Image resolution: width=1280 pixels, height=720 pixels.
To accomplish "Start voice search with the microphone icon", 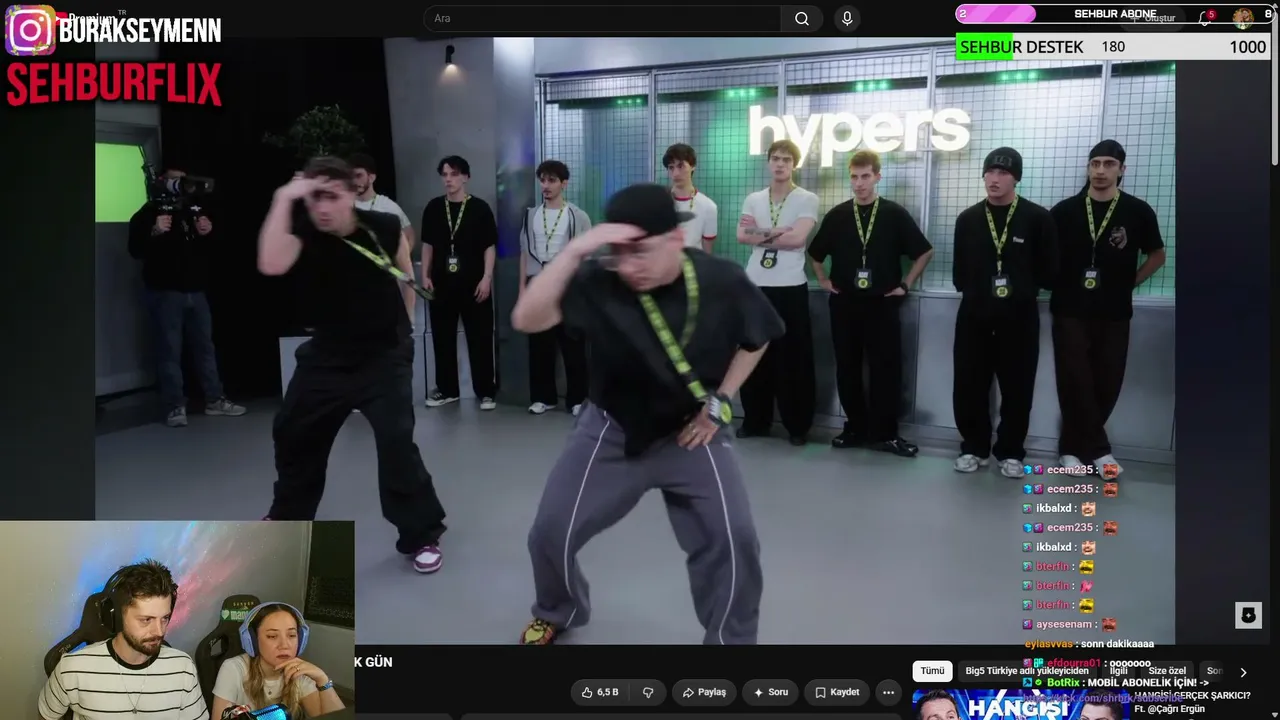I will coord(847,18).
